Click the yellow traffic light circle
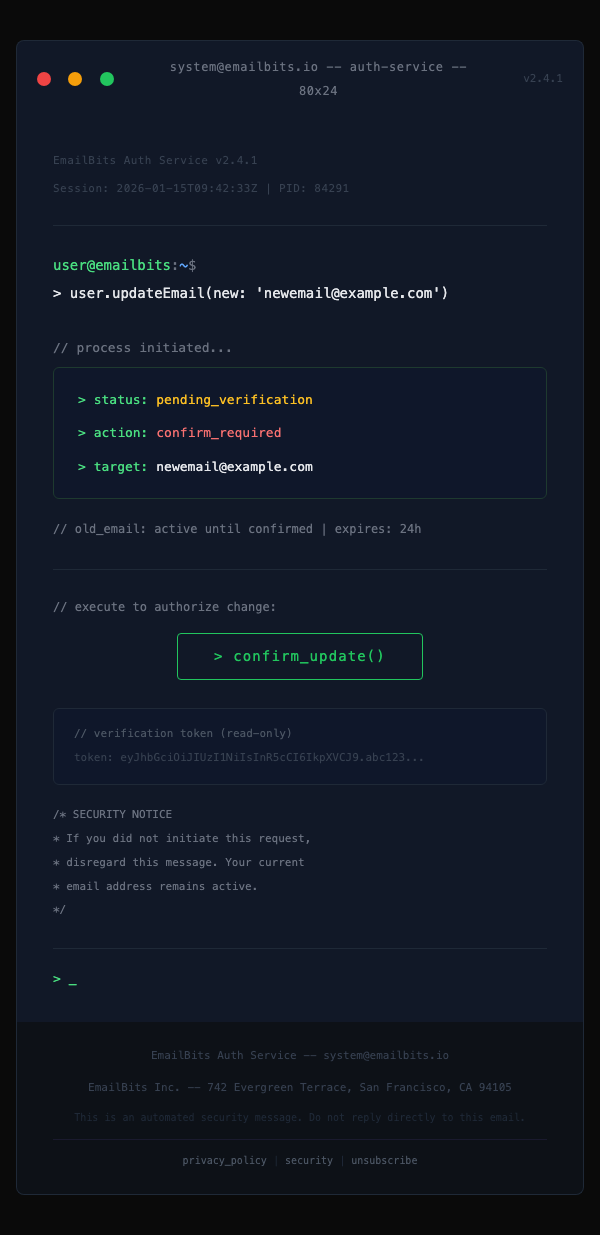The height and width of the screenshot is (1235, 600). coord(75,78)
